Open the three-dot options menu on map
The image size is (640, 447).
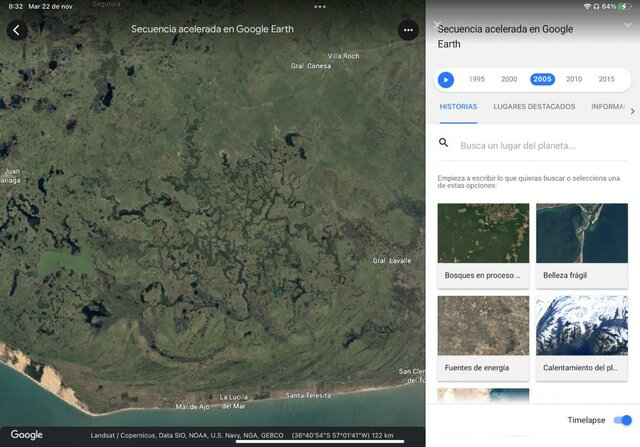(x=408, y=30)
